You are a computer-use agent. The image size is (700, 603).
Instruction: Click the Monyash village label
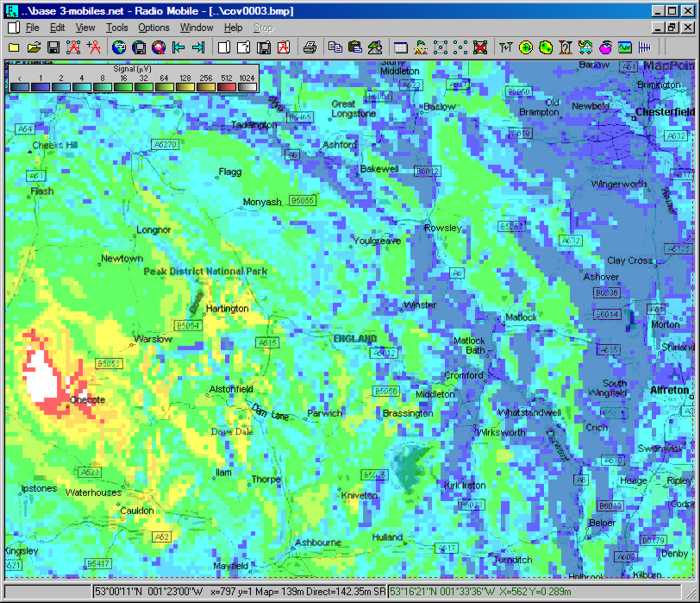click(262, 202)
